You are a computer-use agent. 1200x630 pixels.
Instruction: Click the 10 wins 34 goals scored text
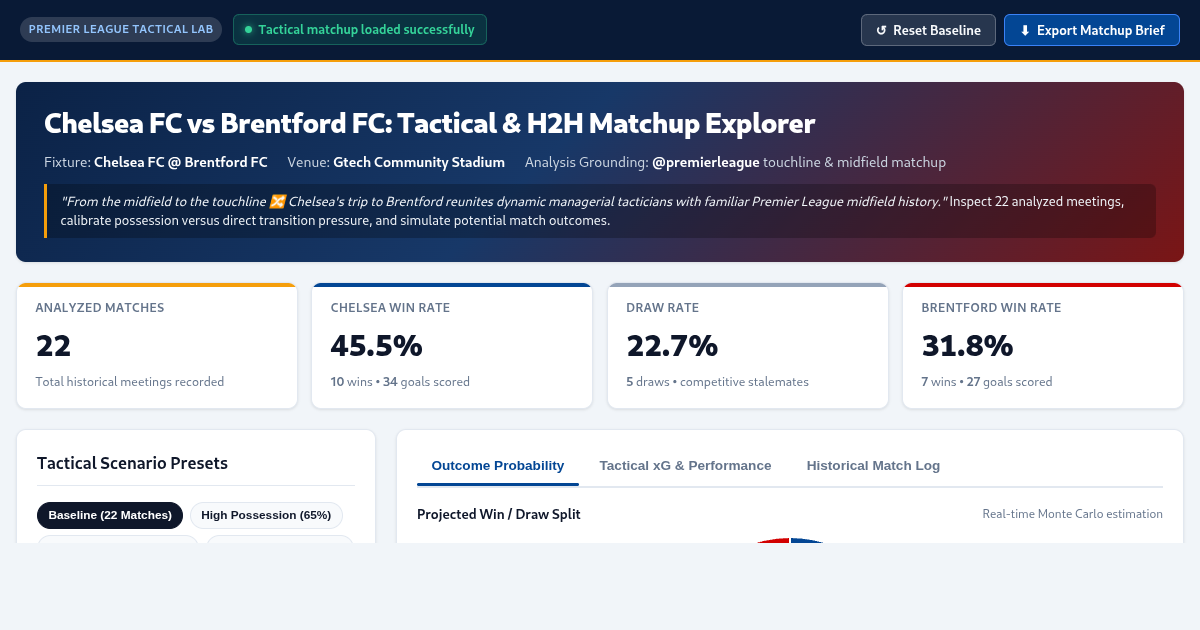pyautogui.click(x=400, y=382)
